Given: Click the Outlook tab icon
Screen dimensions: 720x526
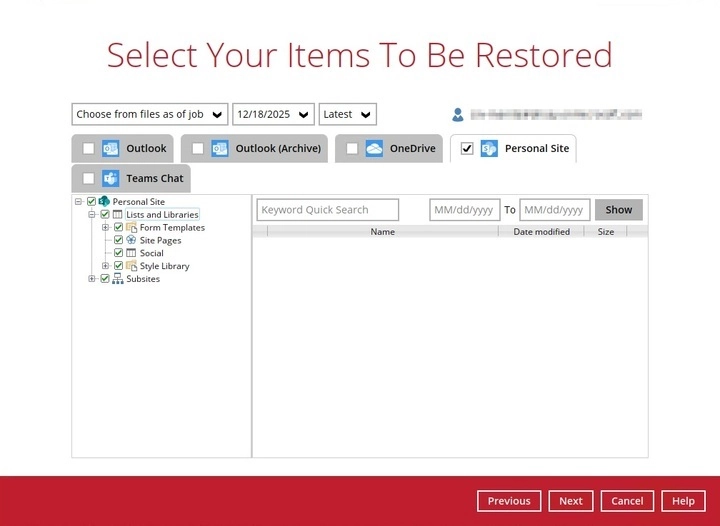Looking at the screenshot, I should tap(110, 149).
